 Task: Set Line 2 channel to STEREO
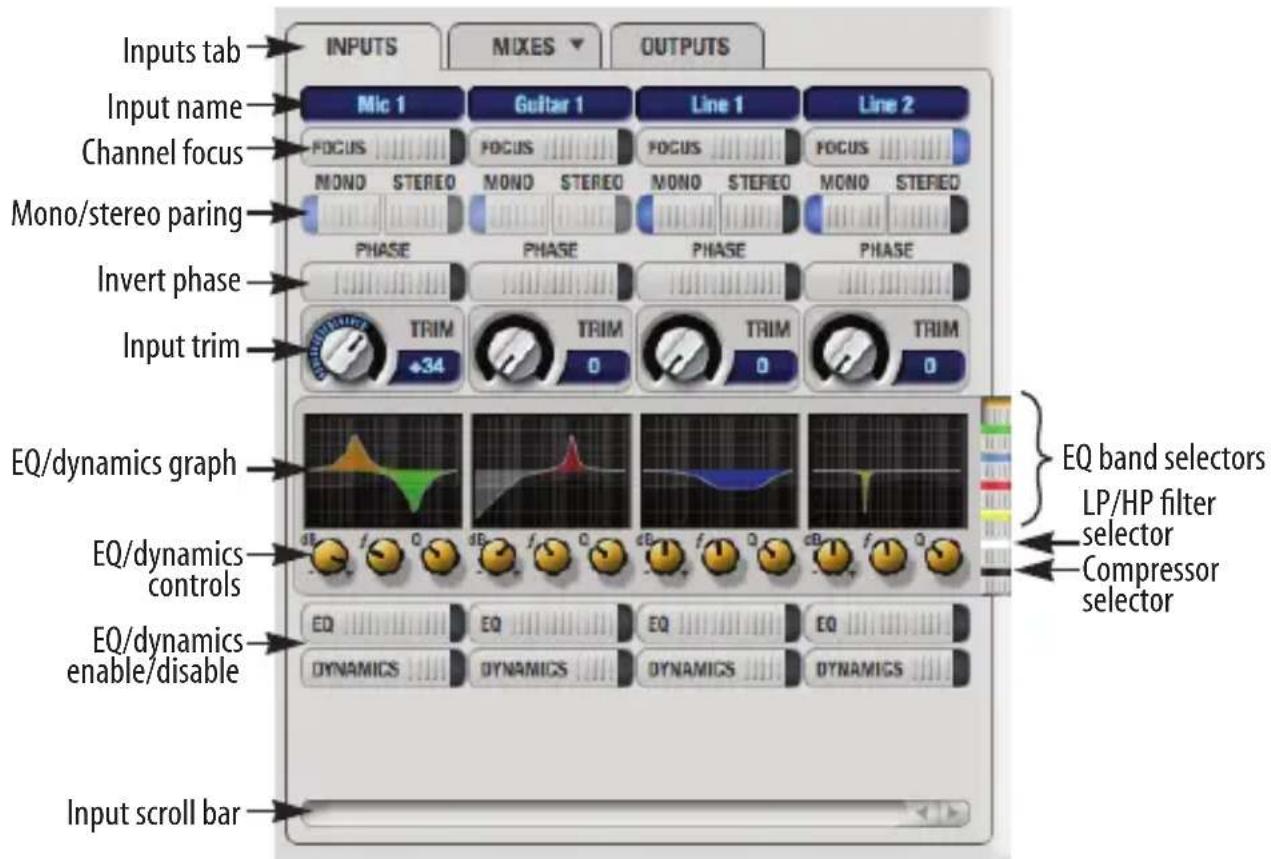click(x=928, y=214)
